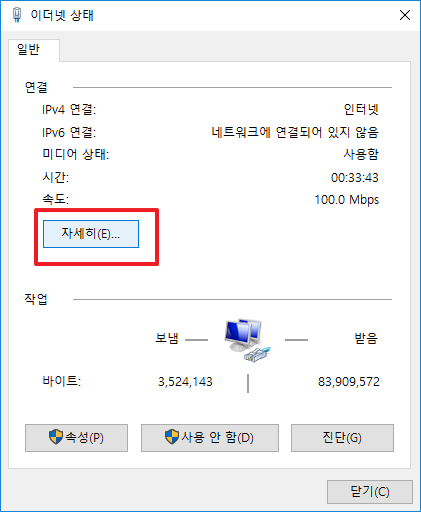Click the connection time 00:33:43
421x512 pixels.
355,178
